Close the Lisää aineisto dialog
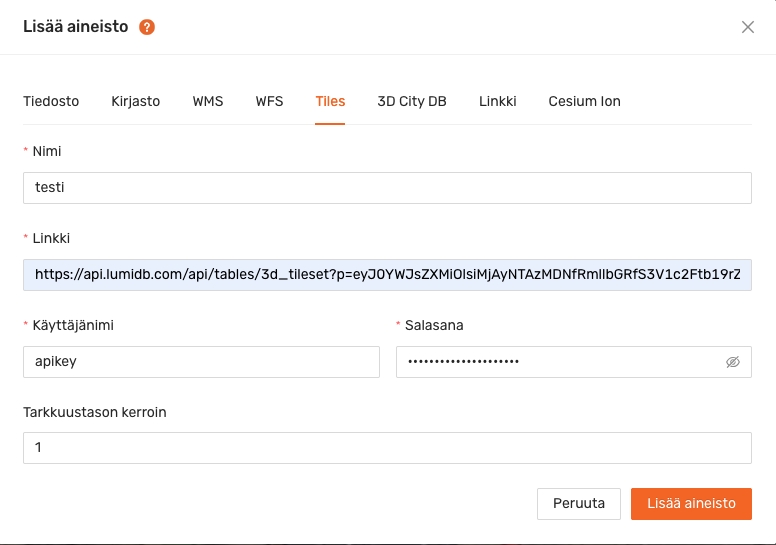 pos(747,27)
